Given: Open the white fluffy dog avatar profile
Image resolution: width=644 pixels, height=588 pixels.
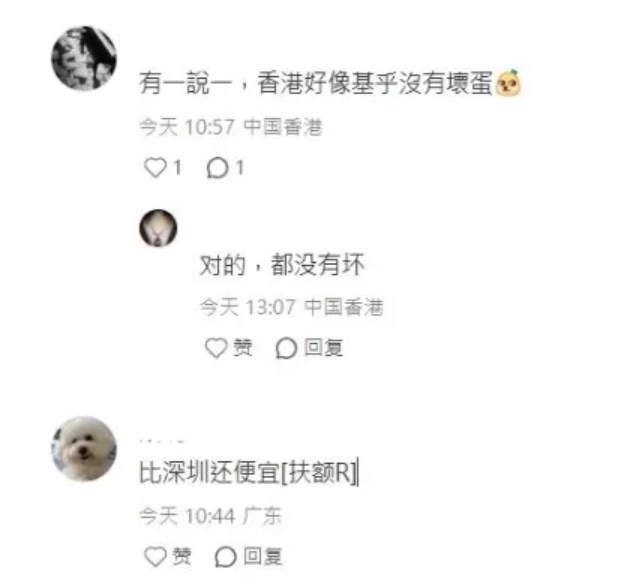Looking at the screenshot, I should point(84,448).
